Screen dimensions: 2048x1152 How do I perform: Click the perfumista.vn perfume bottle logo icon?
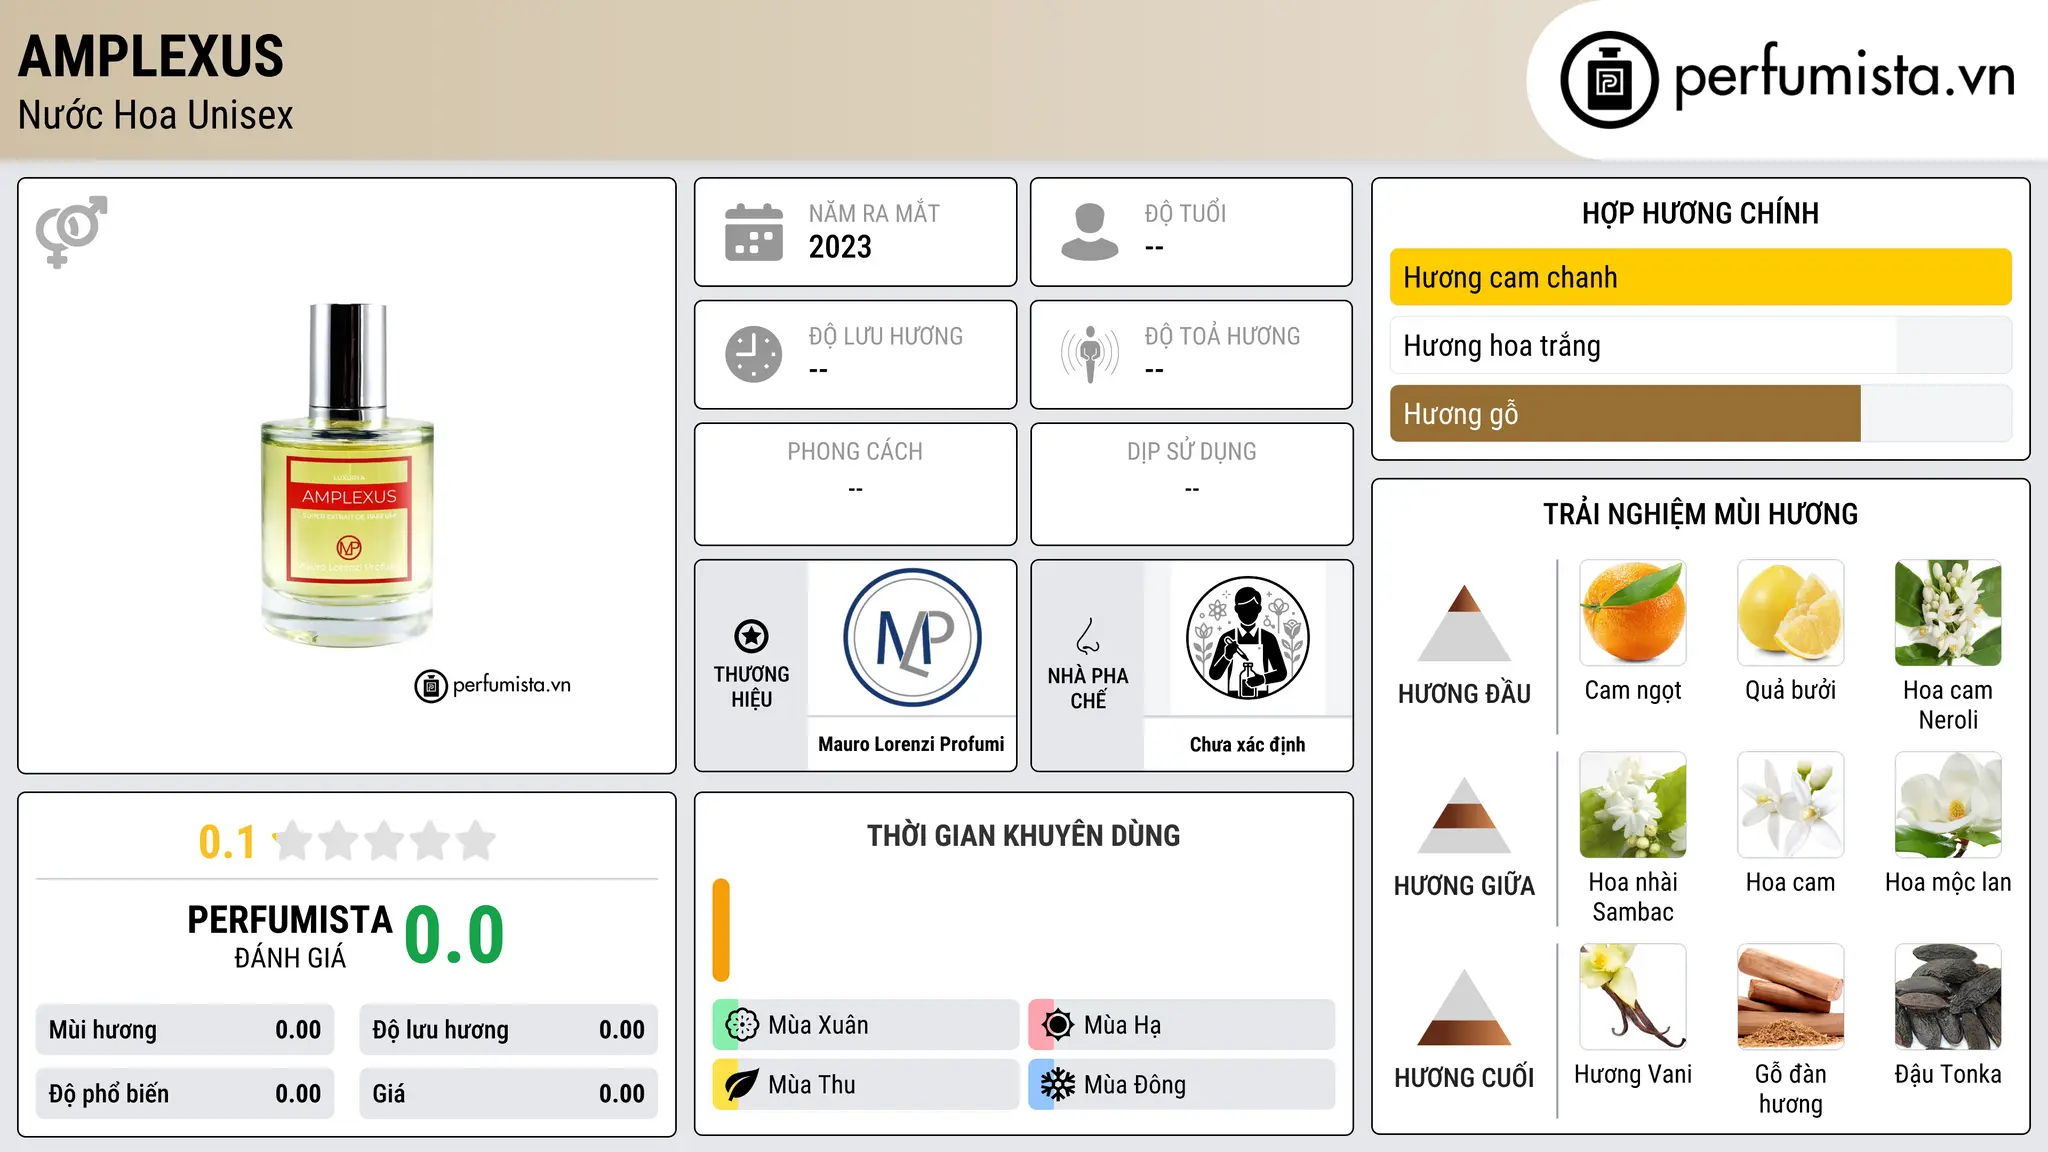(x=1609, y=80)
